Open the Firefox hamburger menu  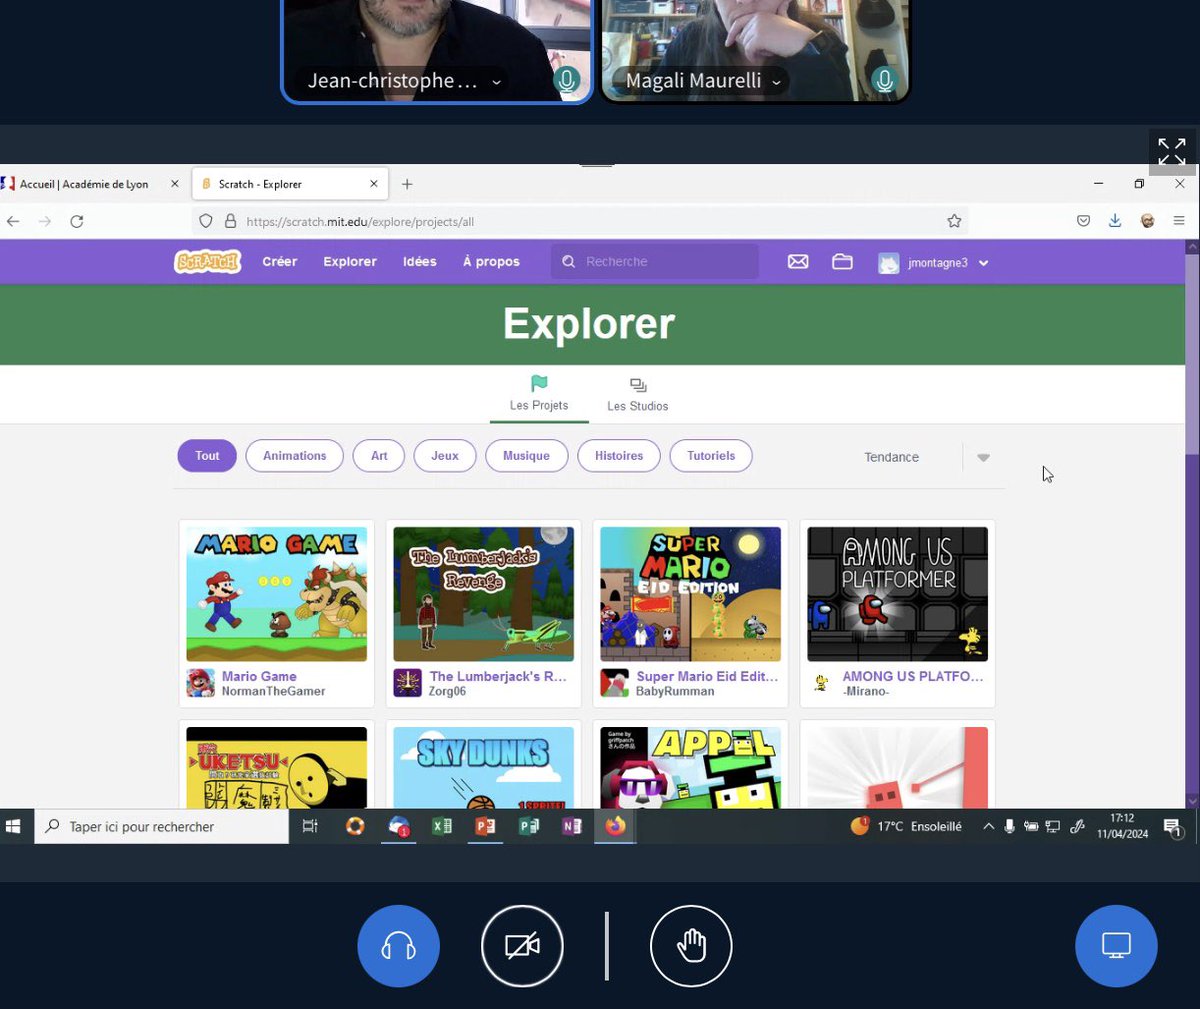[1179, 221]
